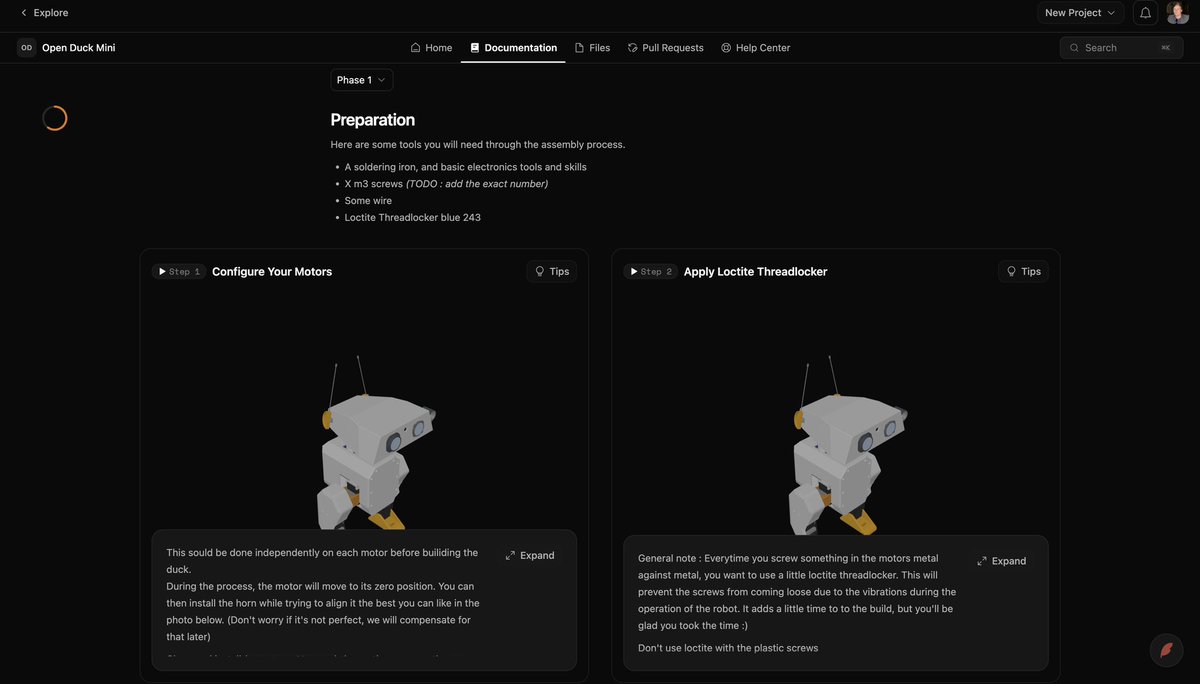Click the OD project badge

point(27,47)
